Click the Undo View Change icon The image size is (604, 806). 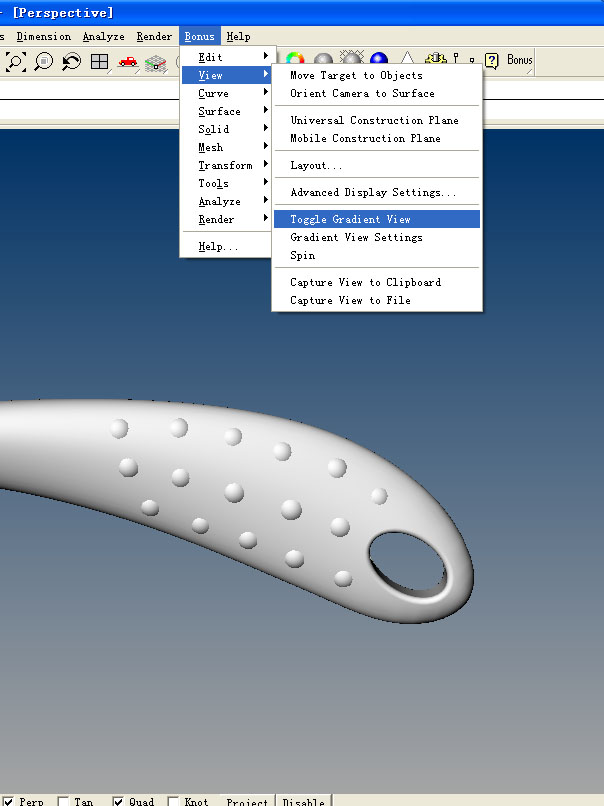pyautogui.click(x=71, y=62)
